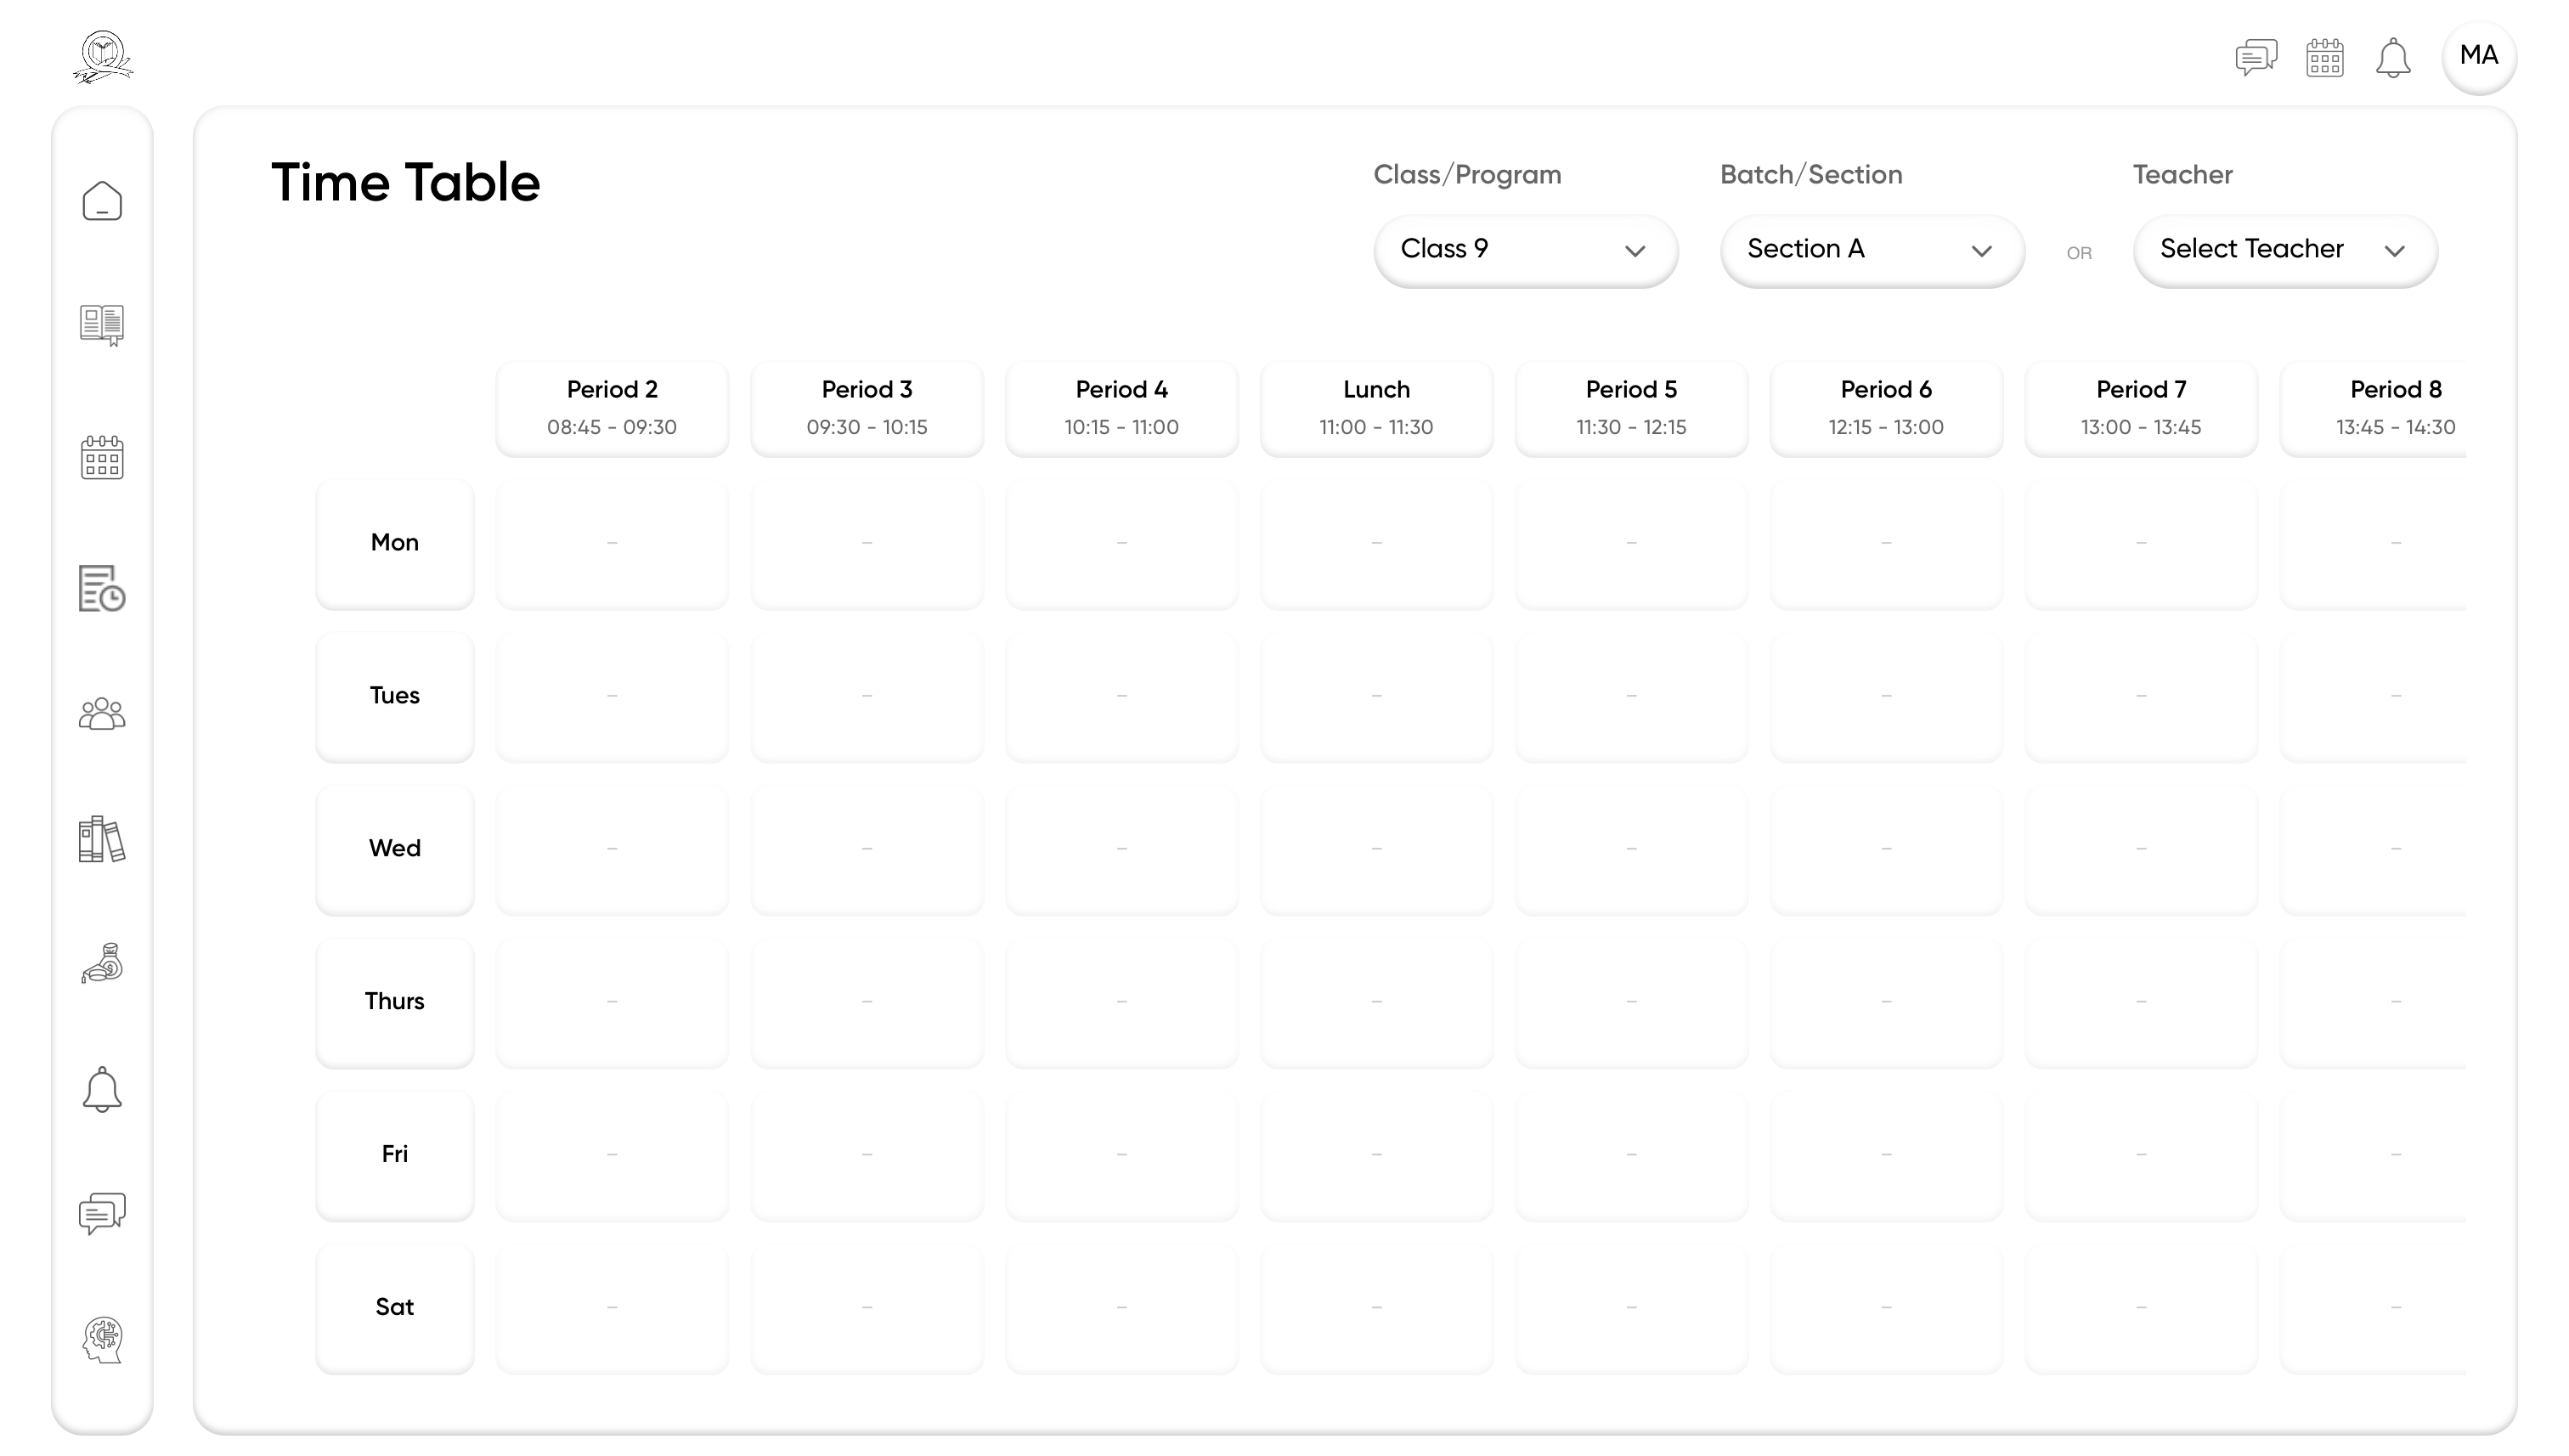This screenshot has width=2569, height=1456.
Task: Select the Courses book icon in the sidebar
Action: pos(101,325)
